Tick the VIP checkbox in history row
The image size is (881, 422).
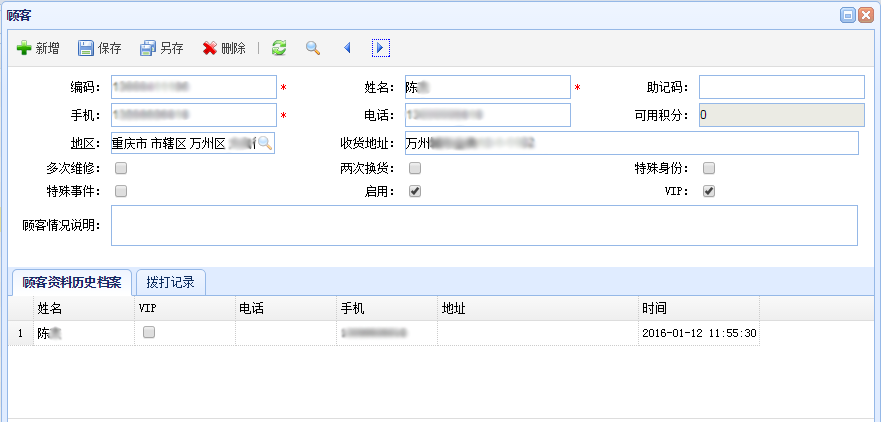149,333
